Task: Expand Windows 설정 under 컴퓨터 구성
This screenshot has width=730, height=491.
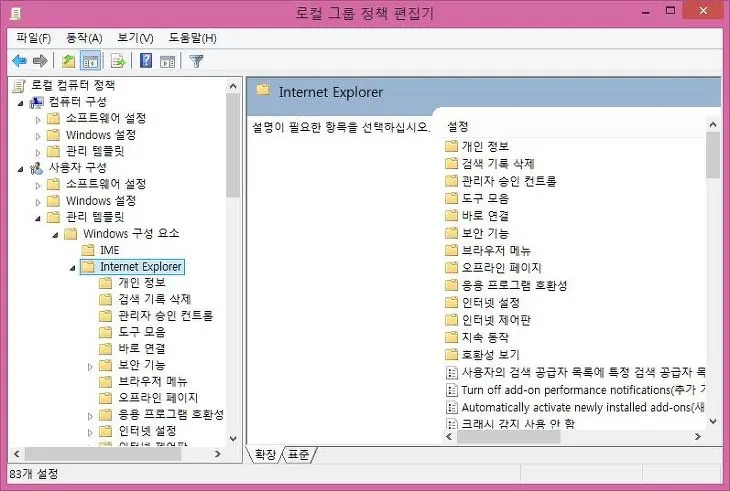Action: [x=38, y=136]
